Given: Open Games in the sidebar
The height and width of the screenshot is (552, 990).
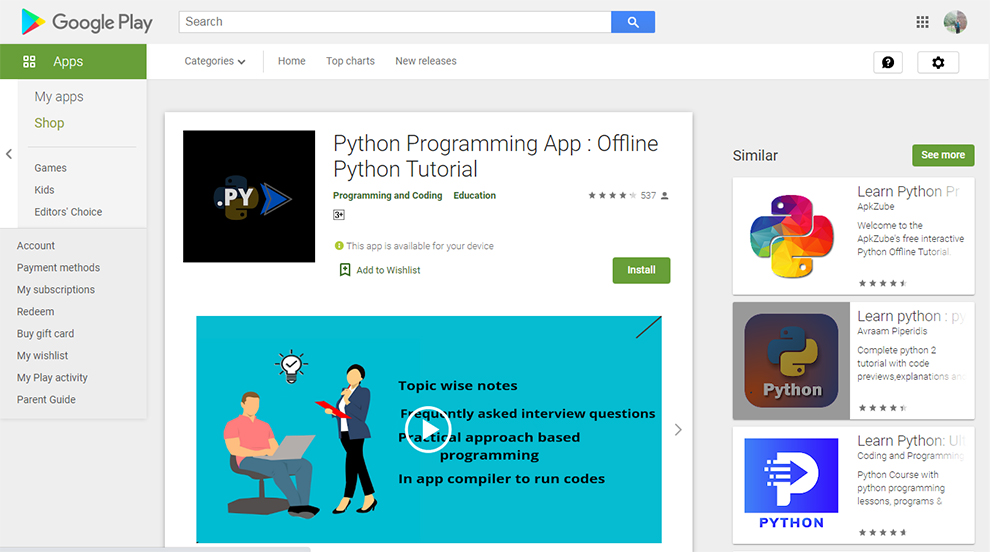Looking at the screenshot, I should 51,168.
